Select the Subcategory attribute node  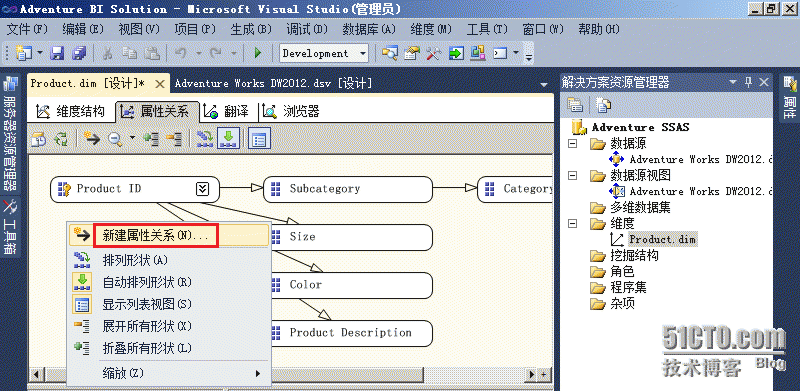[x=348, y=189]
